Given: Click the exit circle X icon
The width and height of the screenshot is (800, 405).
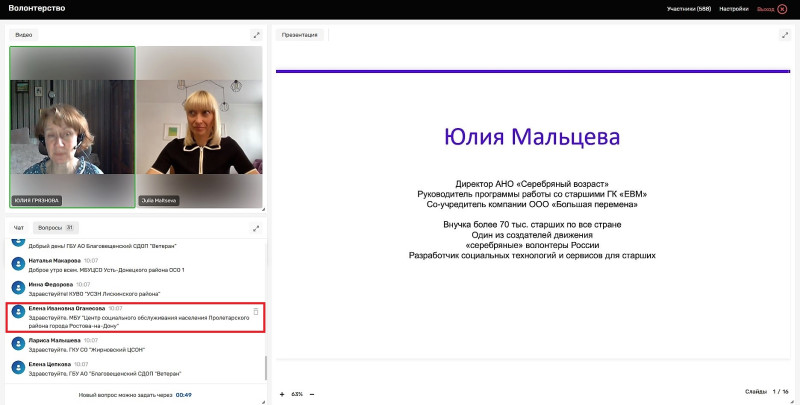Looking at the screenshot, I should pos(782,9).
